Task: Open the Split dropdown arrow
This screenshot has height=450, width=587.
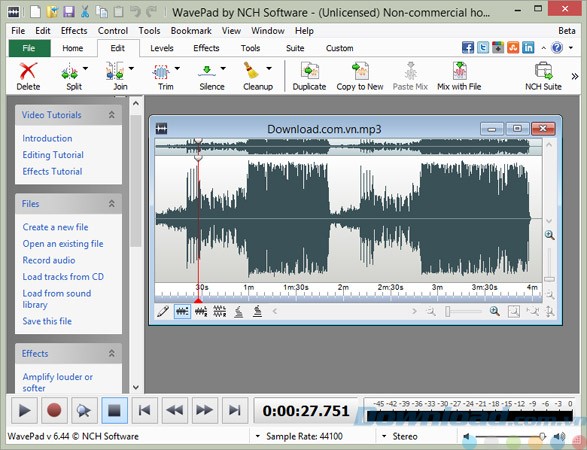Action: click(85, 68)
